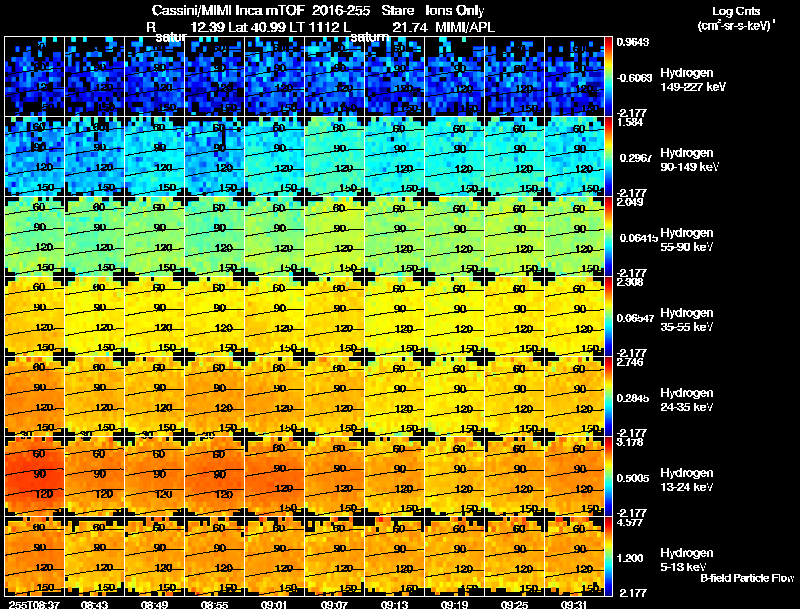The width and height of the screenshot is (800, 609).
Task: Click the '08:43' time label
Action: [94, 604]
